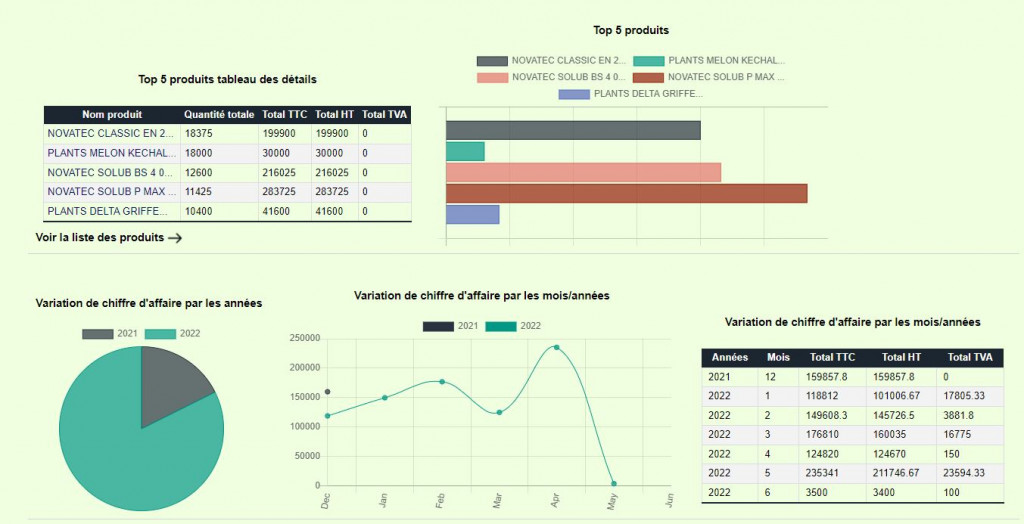Click the May data point near zero
The height and width of the screenshot is (524, 1024).
(613, 484)
